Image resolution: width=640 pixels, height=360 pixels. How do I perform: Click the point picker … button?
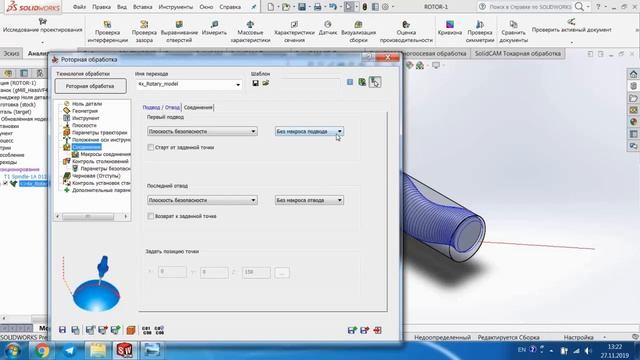[x=282, y=273]
